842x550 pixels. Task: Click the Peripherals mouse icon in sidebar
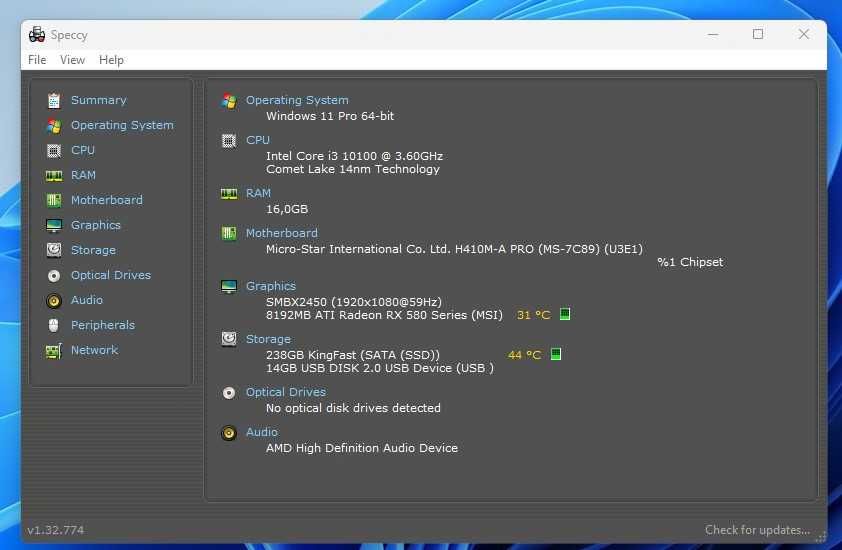[x=54, y=325]
